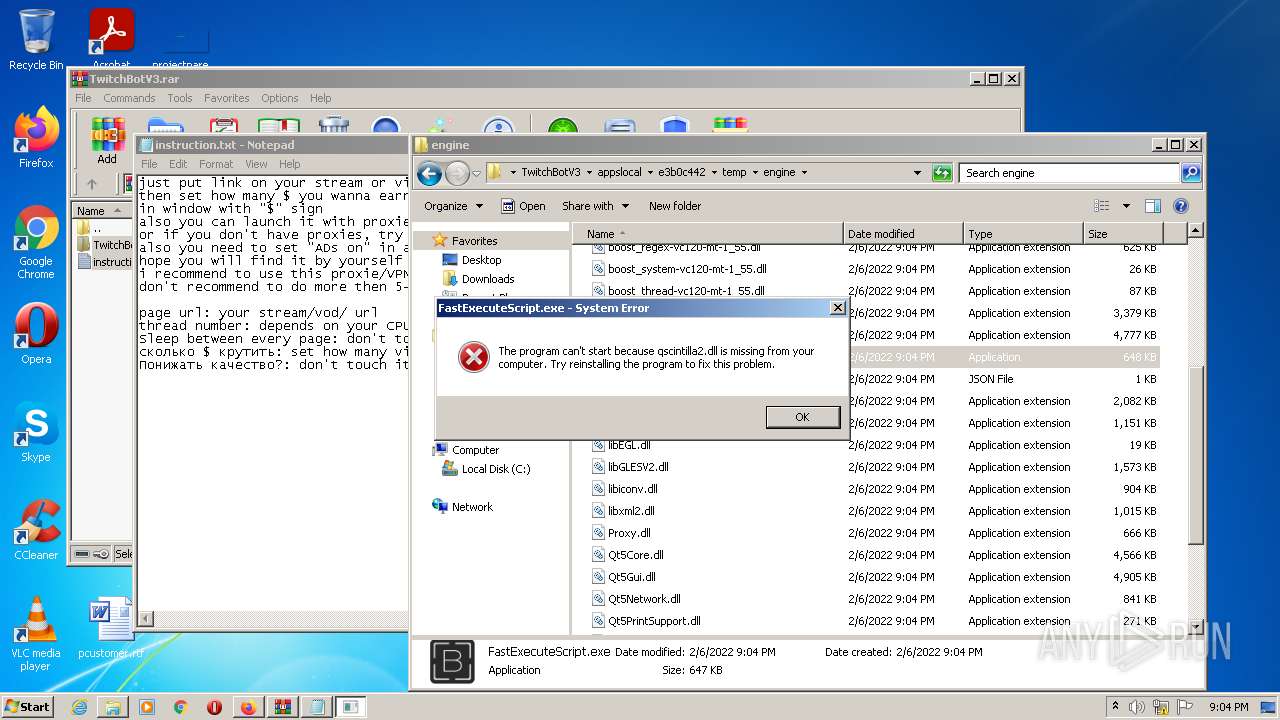1280x720 pixels.
Task: Click the Add icon in WinRAR toolbar
Action: pyautogui.click(x=107, y=142)
